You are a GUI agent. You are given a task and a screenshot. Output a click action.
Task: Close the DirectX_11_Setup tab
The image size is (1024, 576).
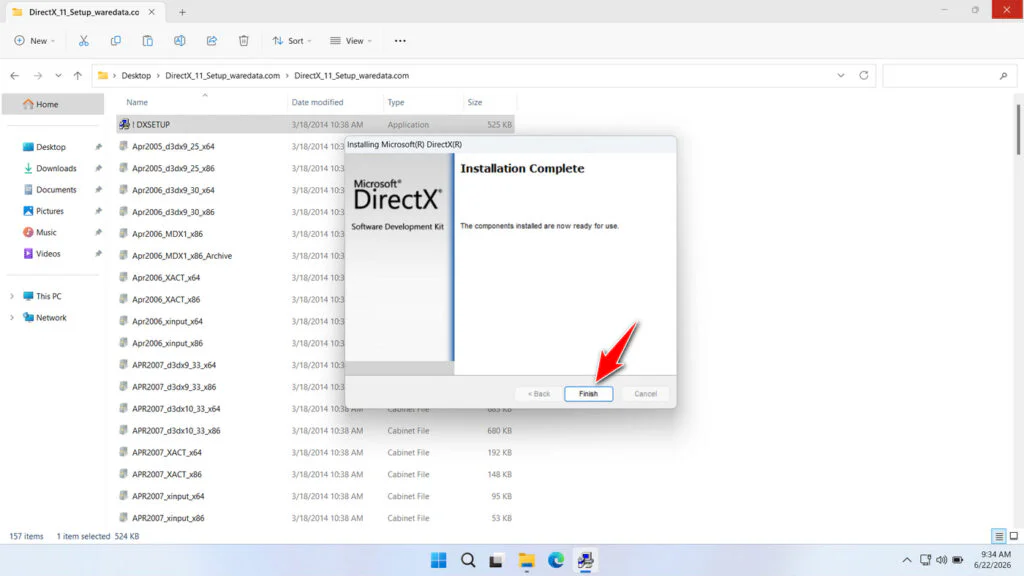coord(152,12)
